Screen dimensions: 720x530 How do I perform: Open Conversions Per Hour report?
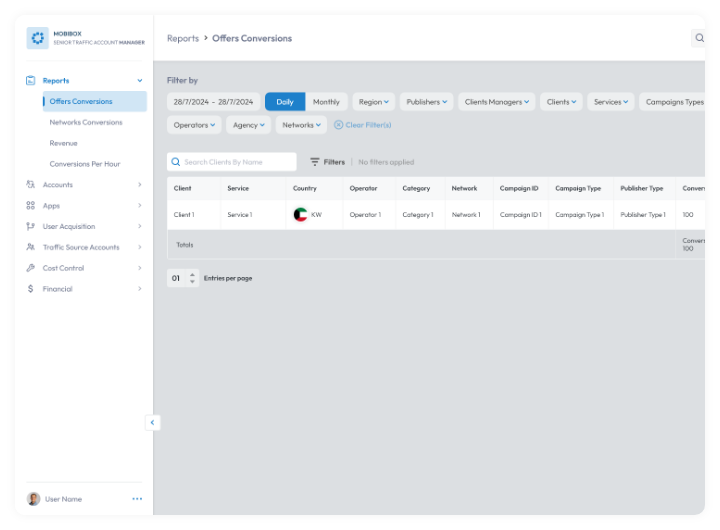85,164
